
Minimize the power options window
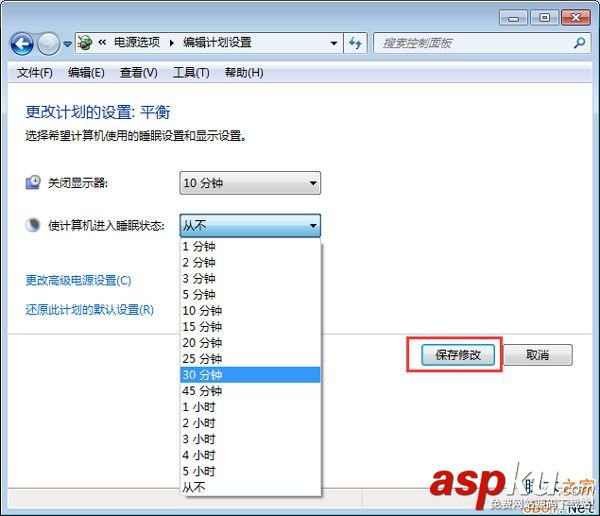point(513,18)
